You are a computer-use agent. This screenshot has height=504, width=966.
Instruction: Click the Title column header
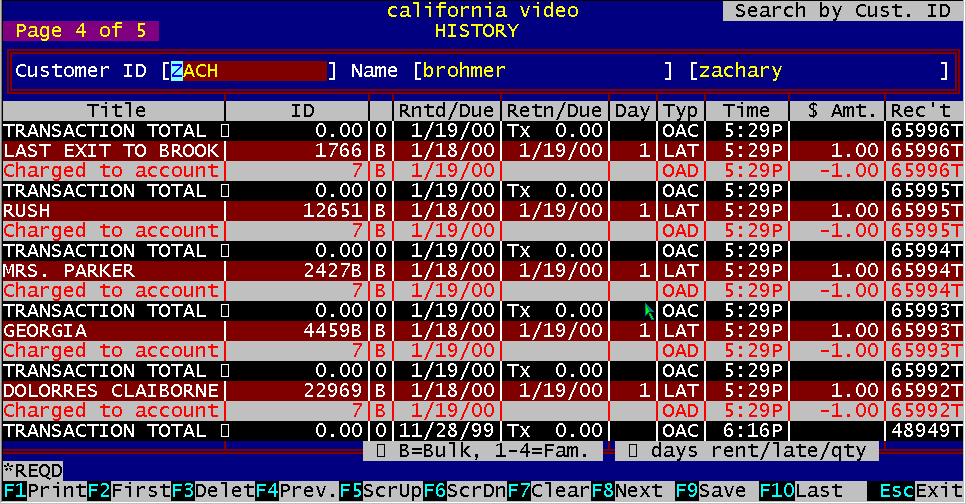(x=115, y=110)
